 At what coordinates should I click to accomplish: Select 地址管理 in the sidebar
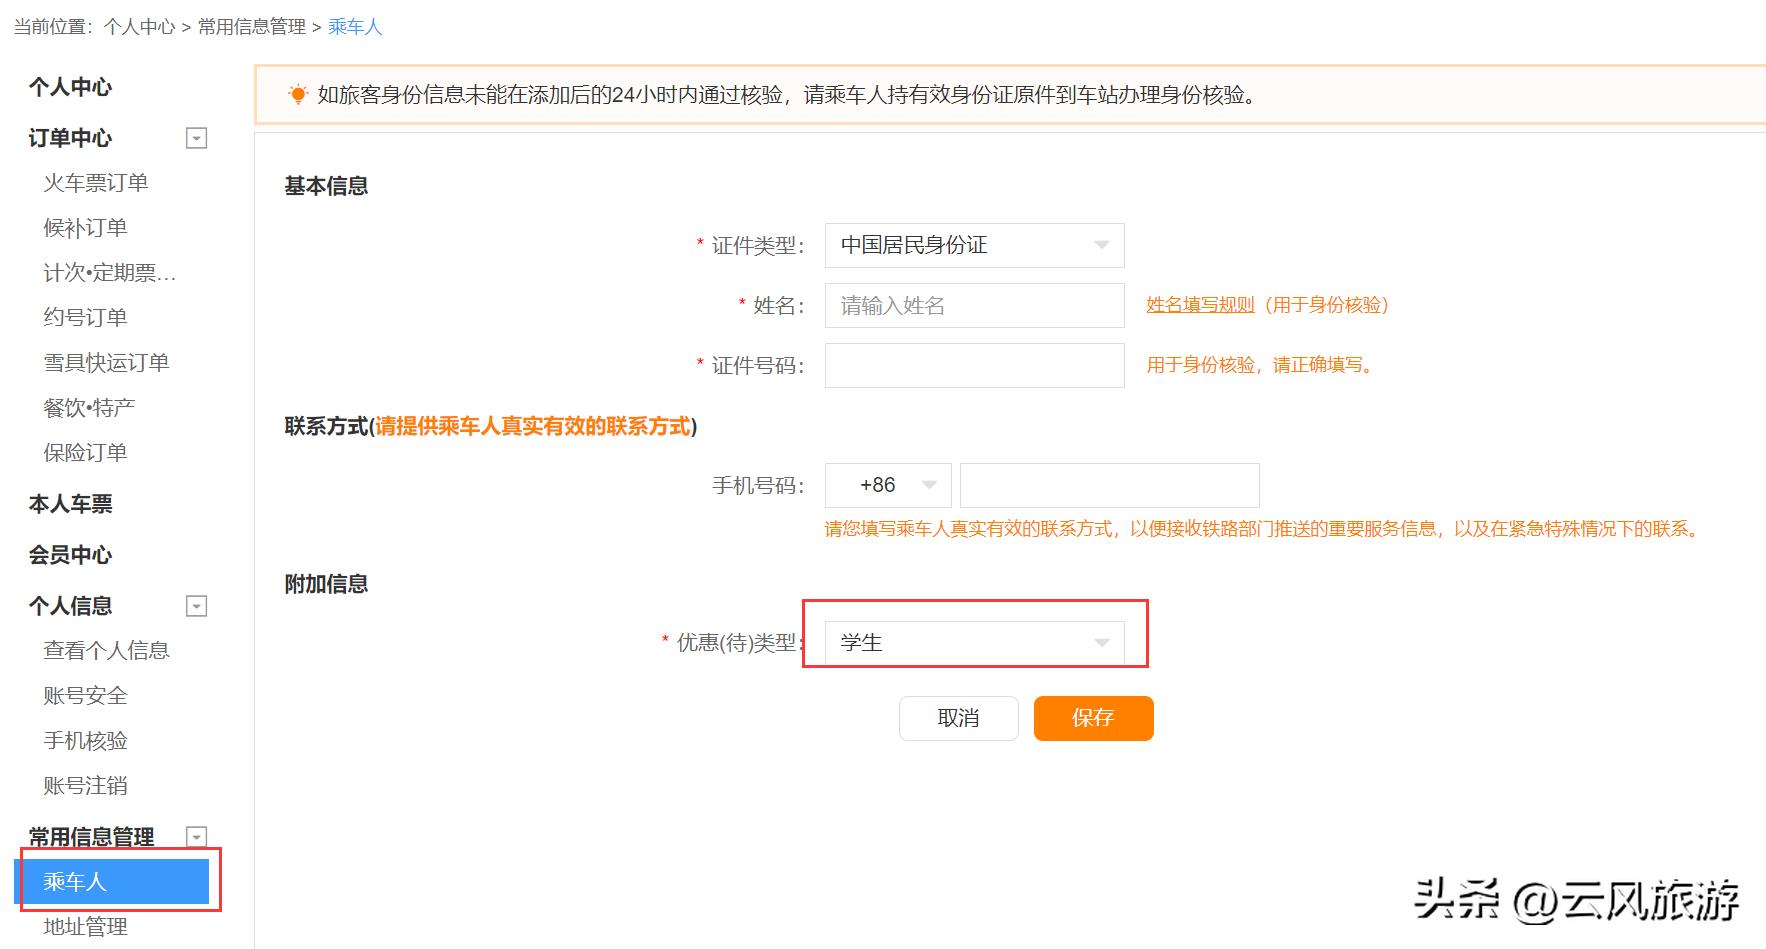tap(85, 926)
